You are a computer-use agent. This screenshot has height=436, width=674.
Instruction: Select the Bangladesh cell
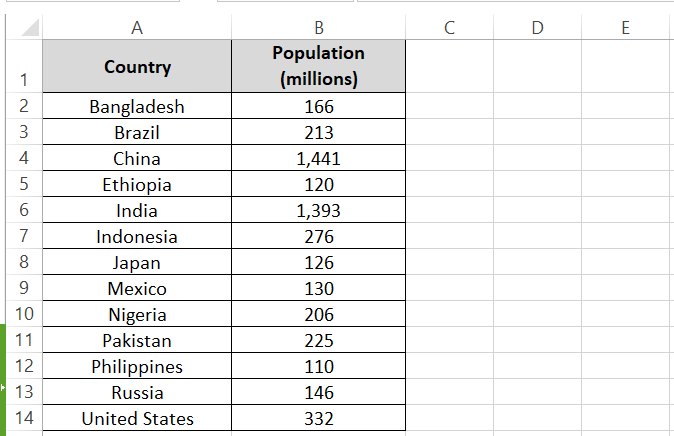[137, 107]
